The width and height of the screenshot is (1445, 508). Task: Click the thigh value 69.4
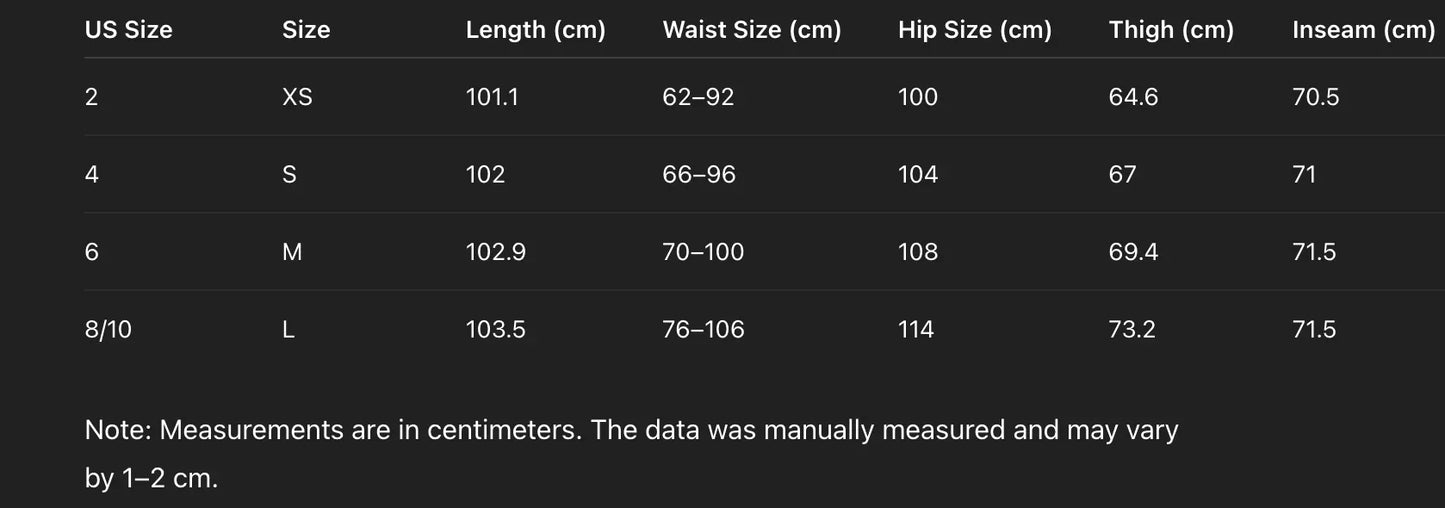click(1133, 252)
